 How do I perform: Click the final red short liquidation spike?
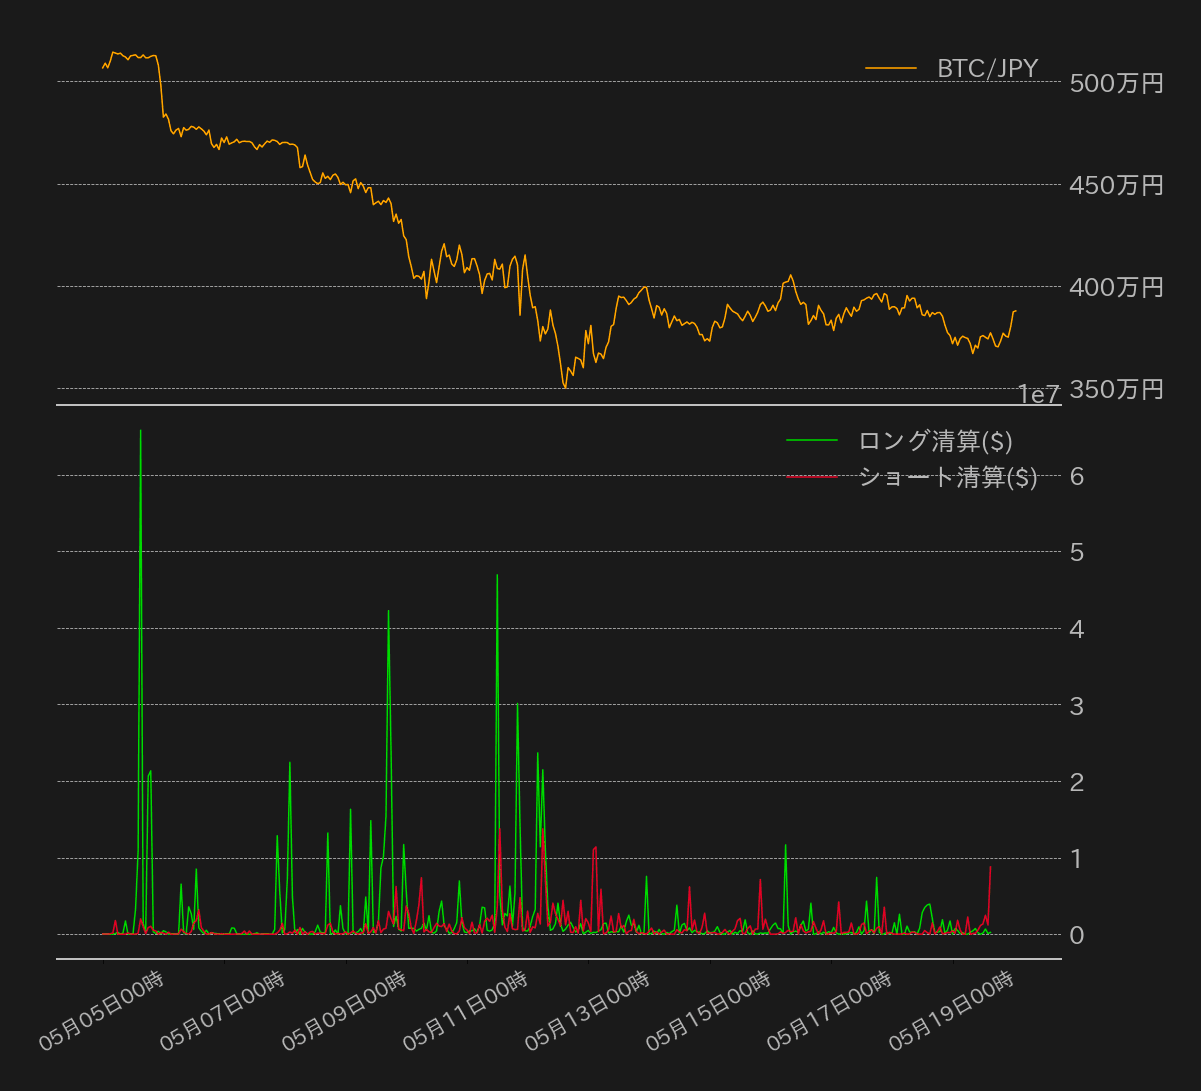[x=990, y=867]
